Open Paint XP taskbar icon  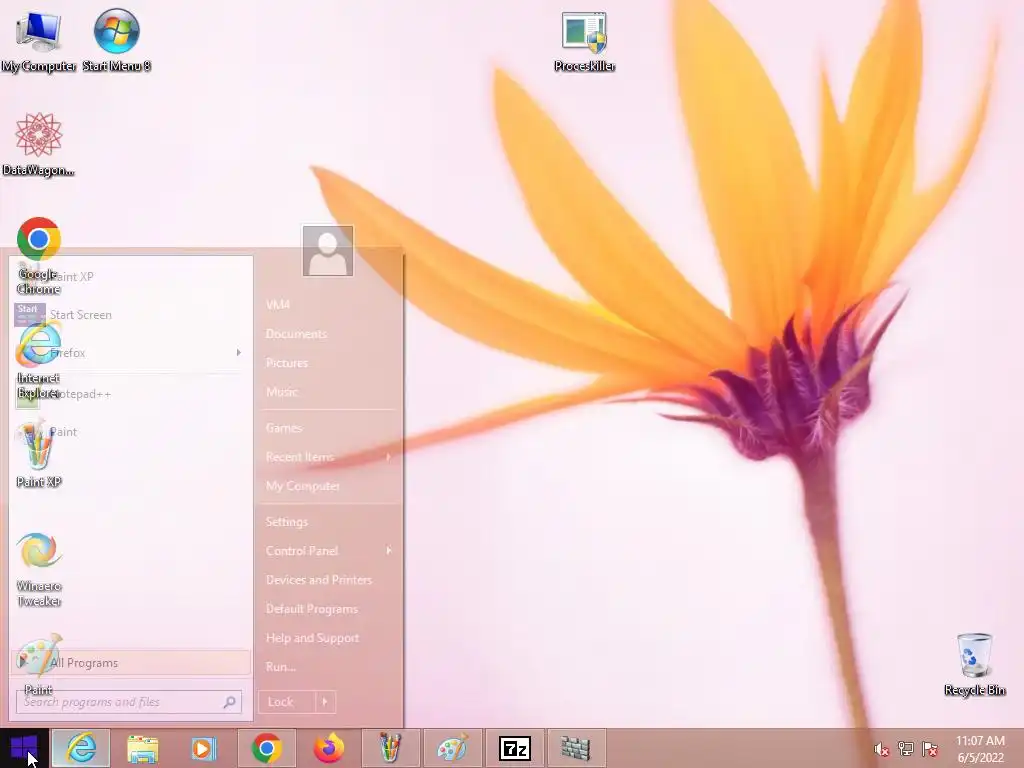click(x=391, y=748)
